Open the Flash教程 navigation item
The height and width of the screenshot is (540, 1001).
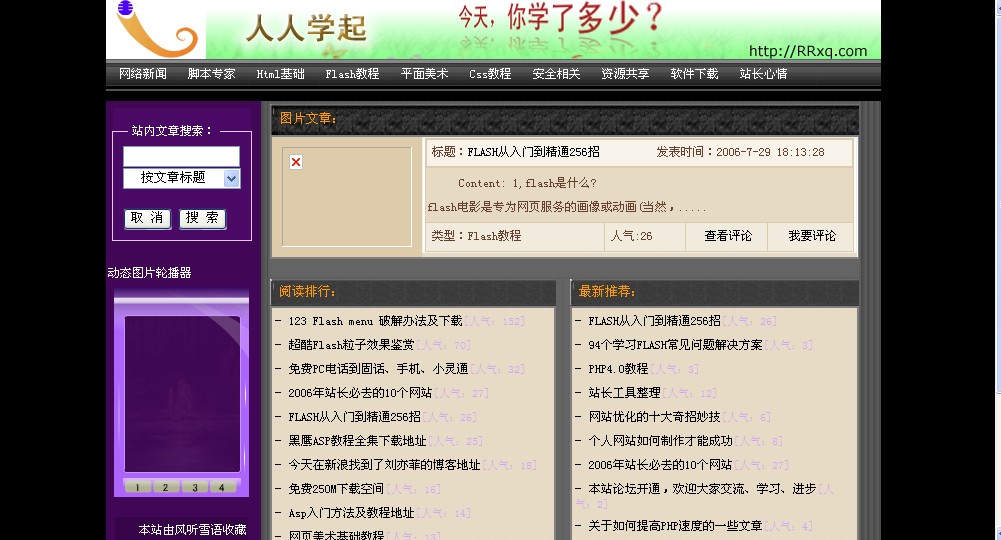pyautogui.click(x=352, y=74)
